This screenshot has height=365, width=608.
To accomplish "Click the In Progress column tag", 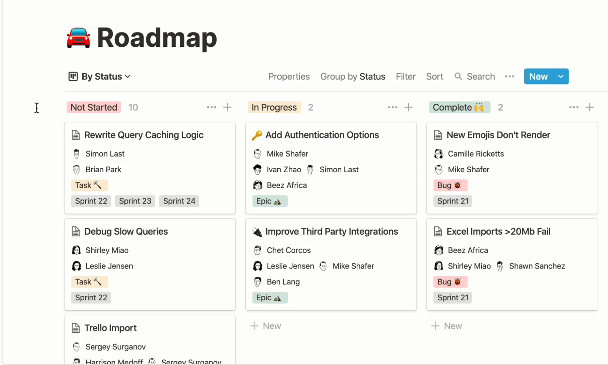I will click(x=274, y=107).
